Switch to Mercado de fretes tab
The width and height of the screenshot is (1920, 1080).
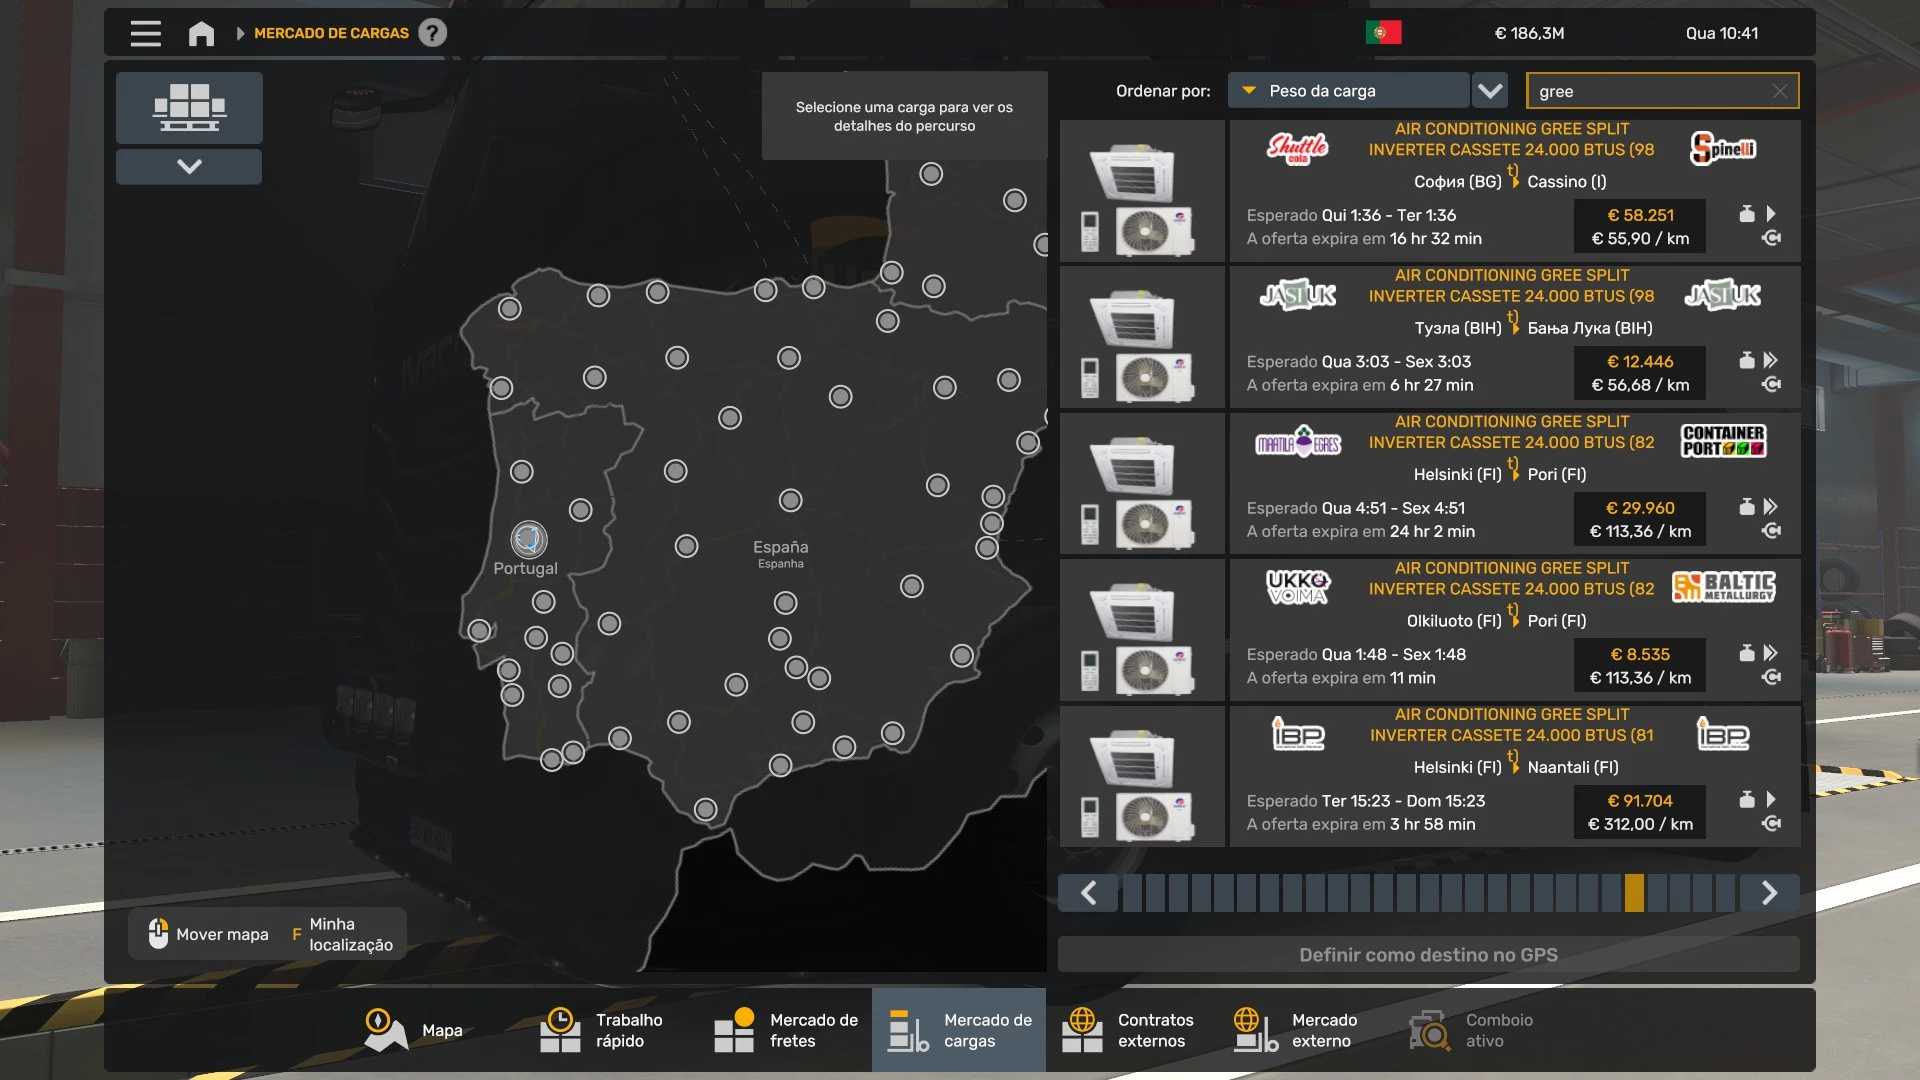(786, 1030)
